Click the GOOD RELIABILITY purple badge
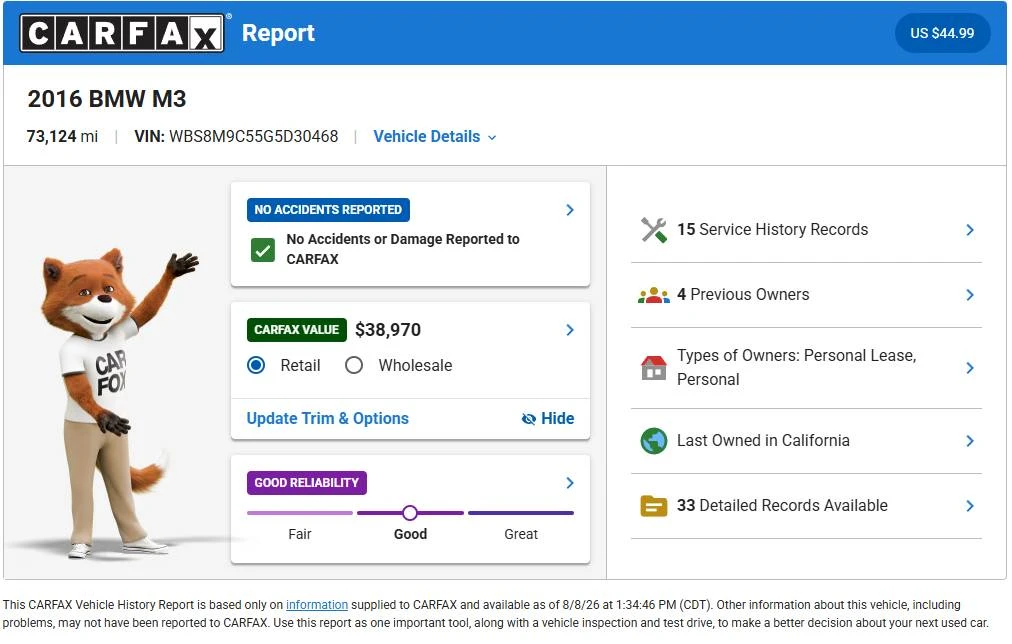 pyautogui.click(x=307, y=483)
